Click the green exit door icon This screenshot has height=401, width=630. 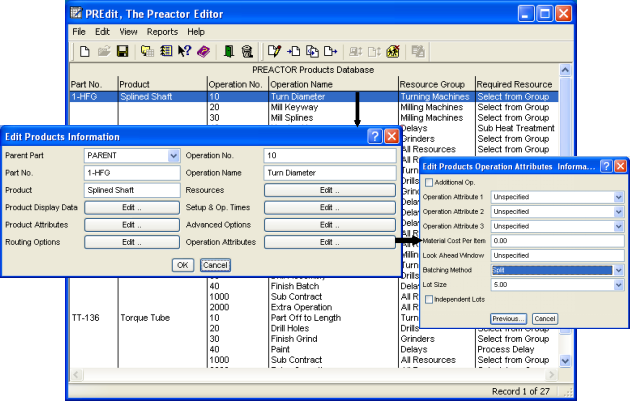229,51
